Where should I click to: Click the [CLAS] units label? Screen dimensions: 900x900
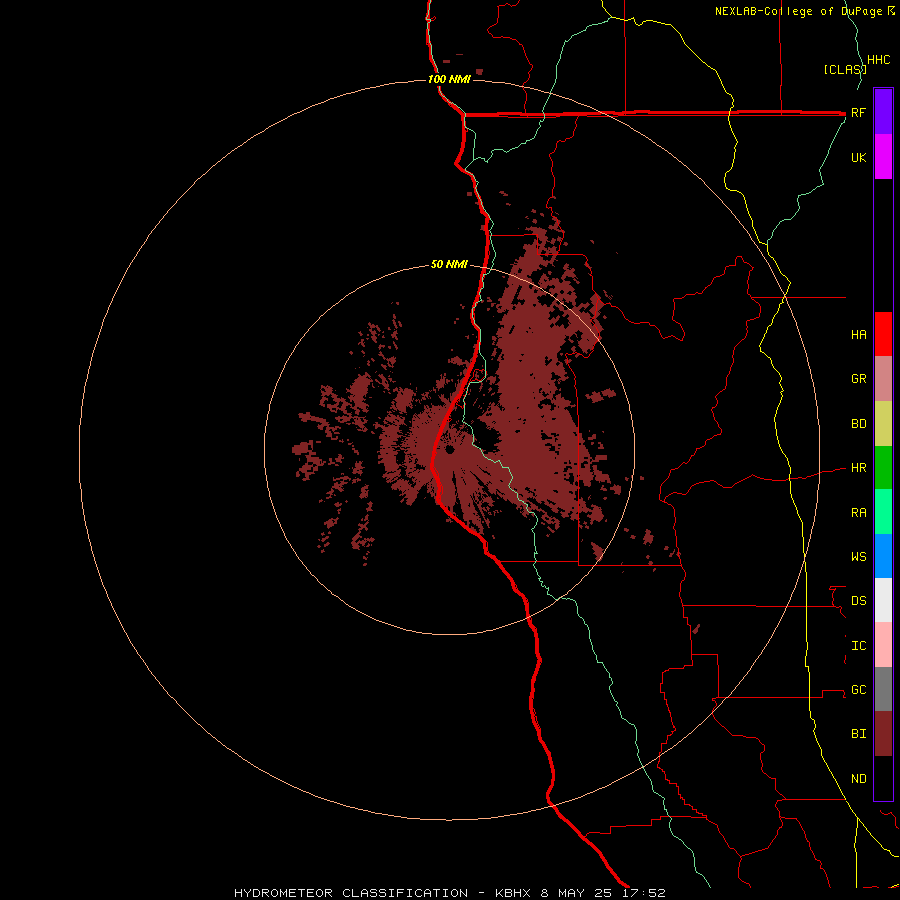point(845,69)
